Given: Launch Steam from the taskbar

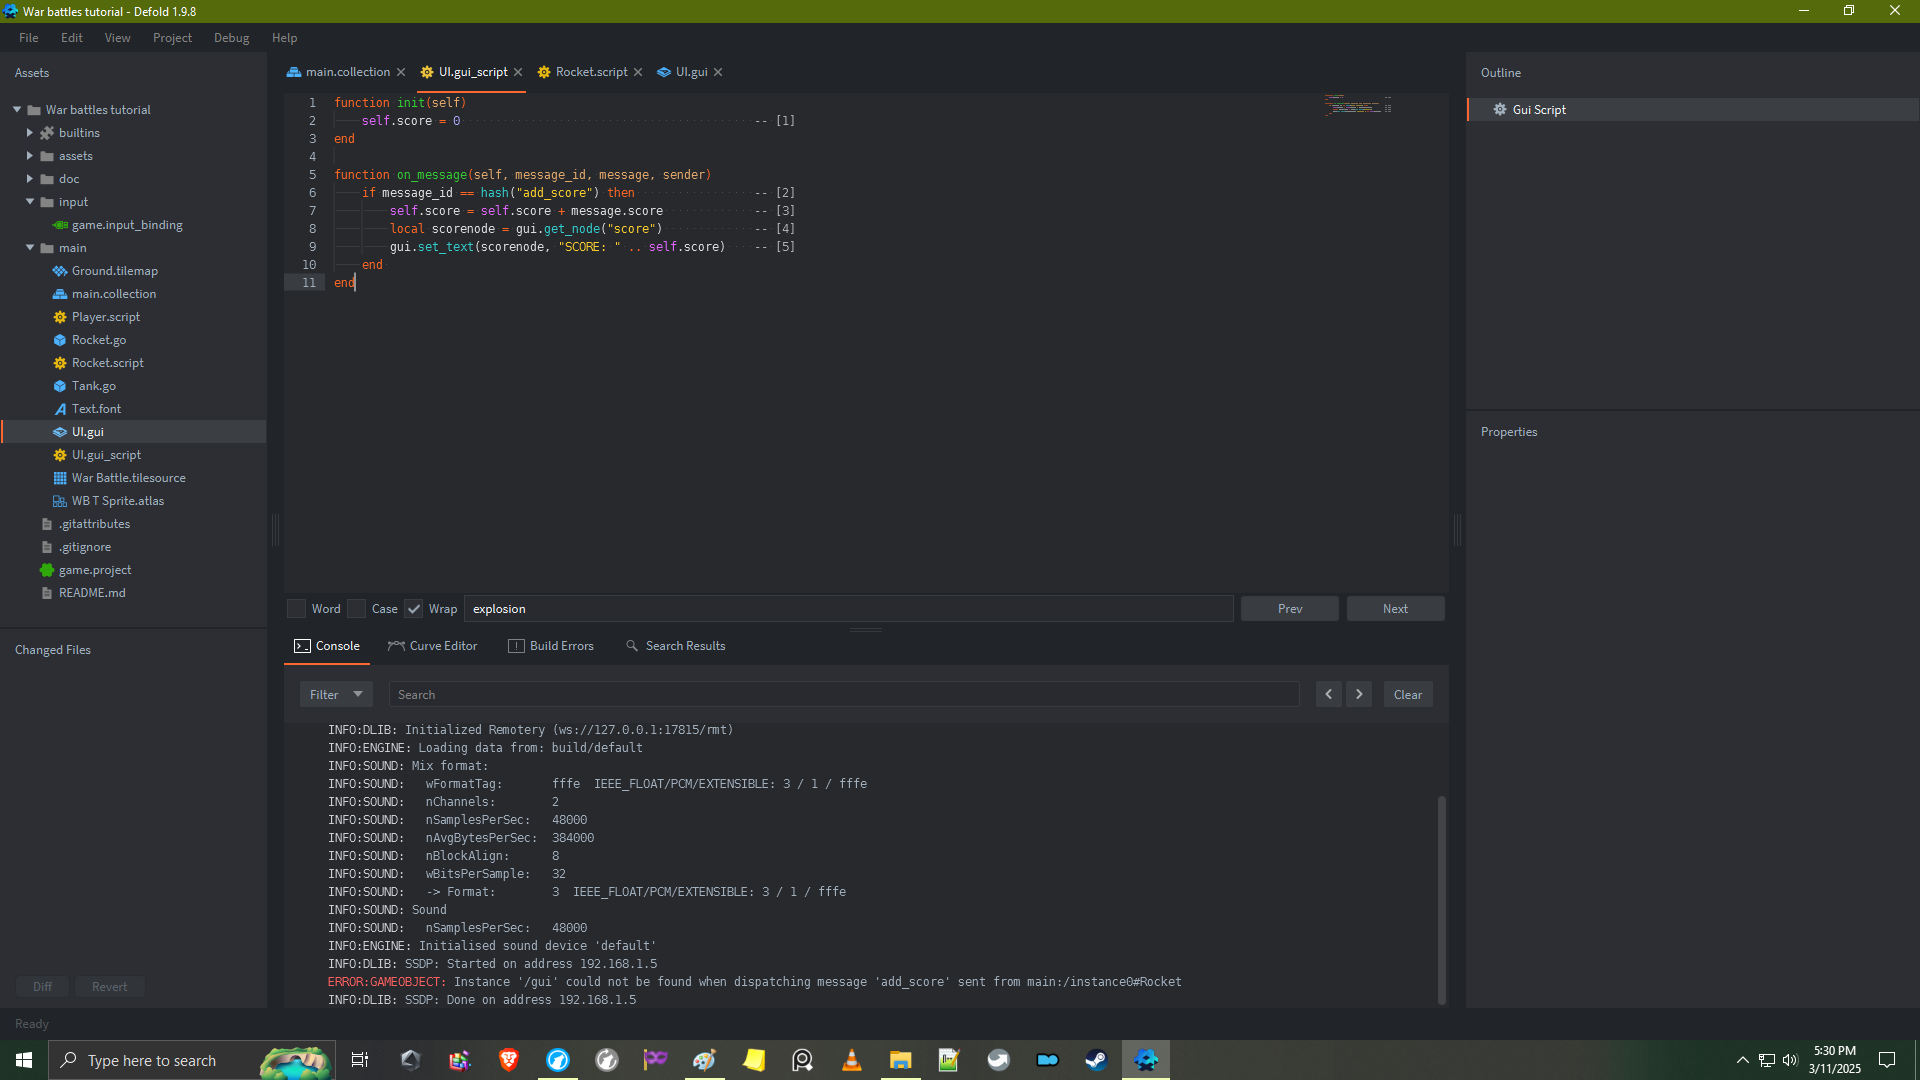Looking at the screenshot, I should [x=1096, y=1060].
